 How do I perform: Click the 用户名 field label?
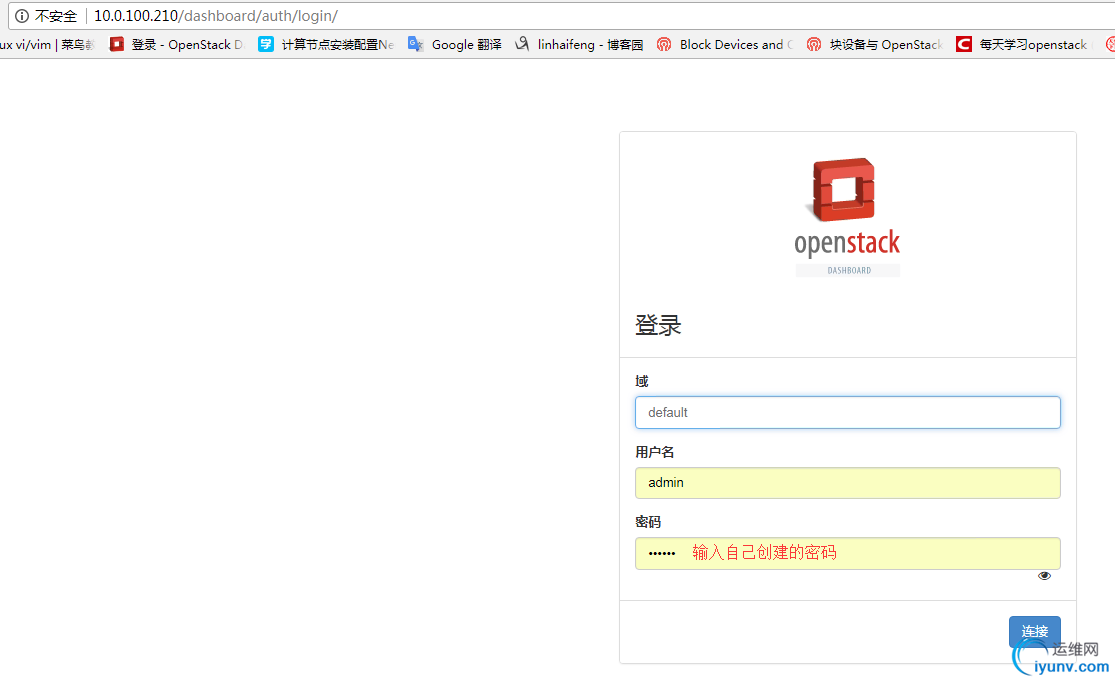pos(654,452)
